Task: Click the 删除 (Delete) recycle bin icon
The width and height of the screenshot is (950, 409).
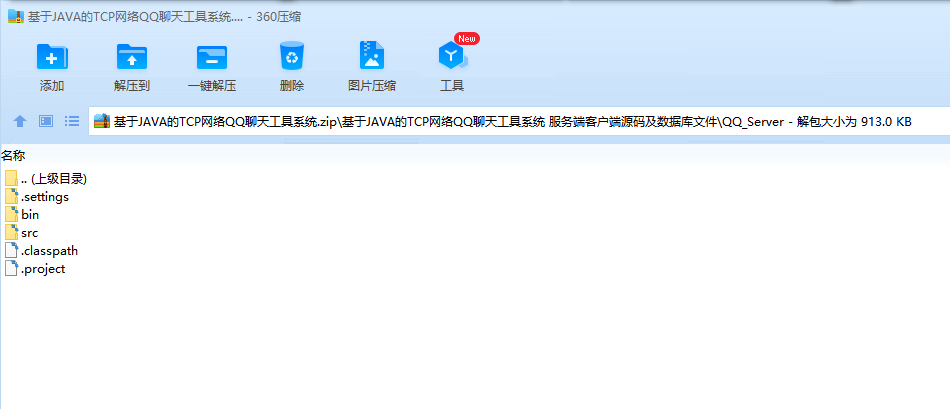Action: click(x=292, y=56)
